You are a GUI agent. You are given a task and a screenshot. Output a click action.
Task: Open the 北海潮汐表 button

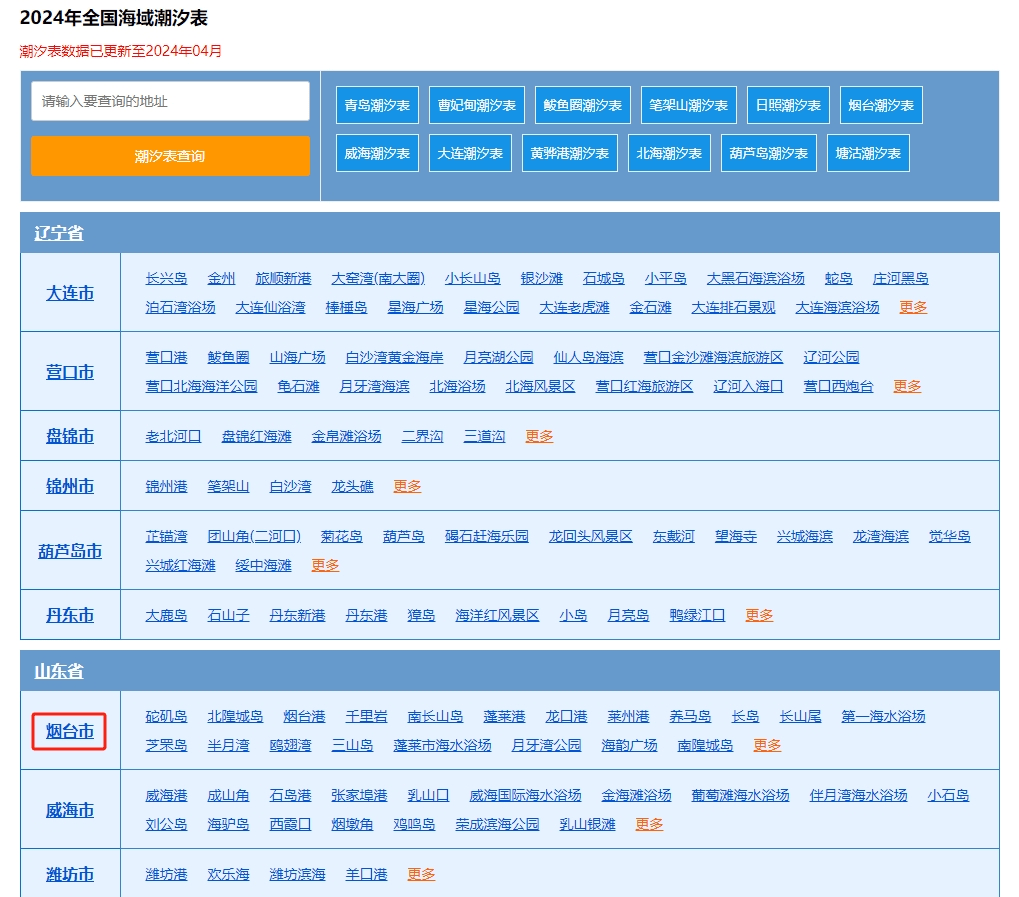click(669, 153)
